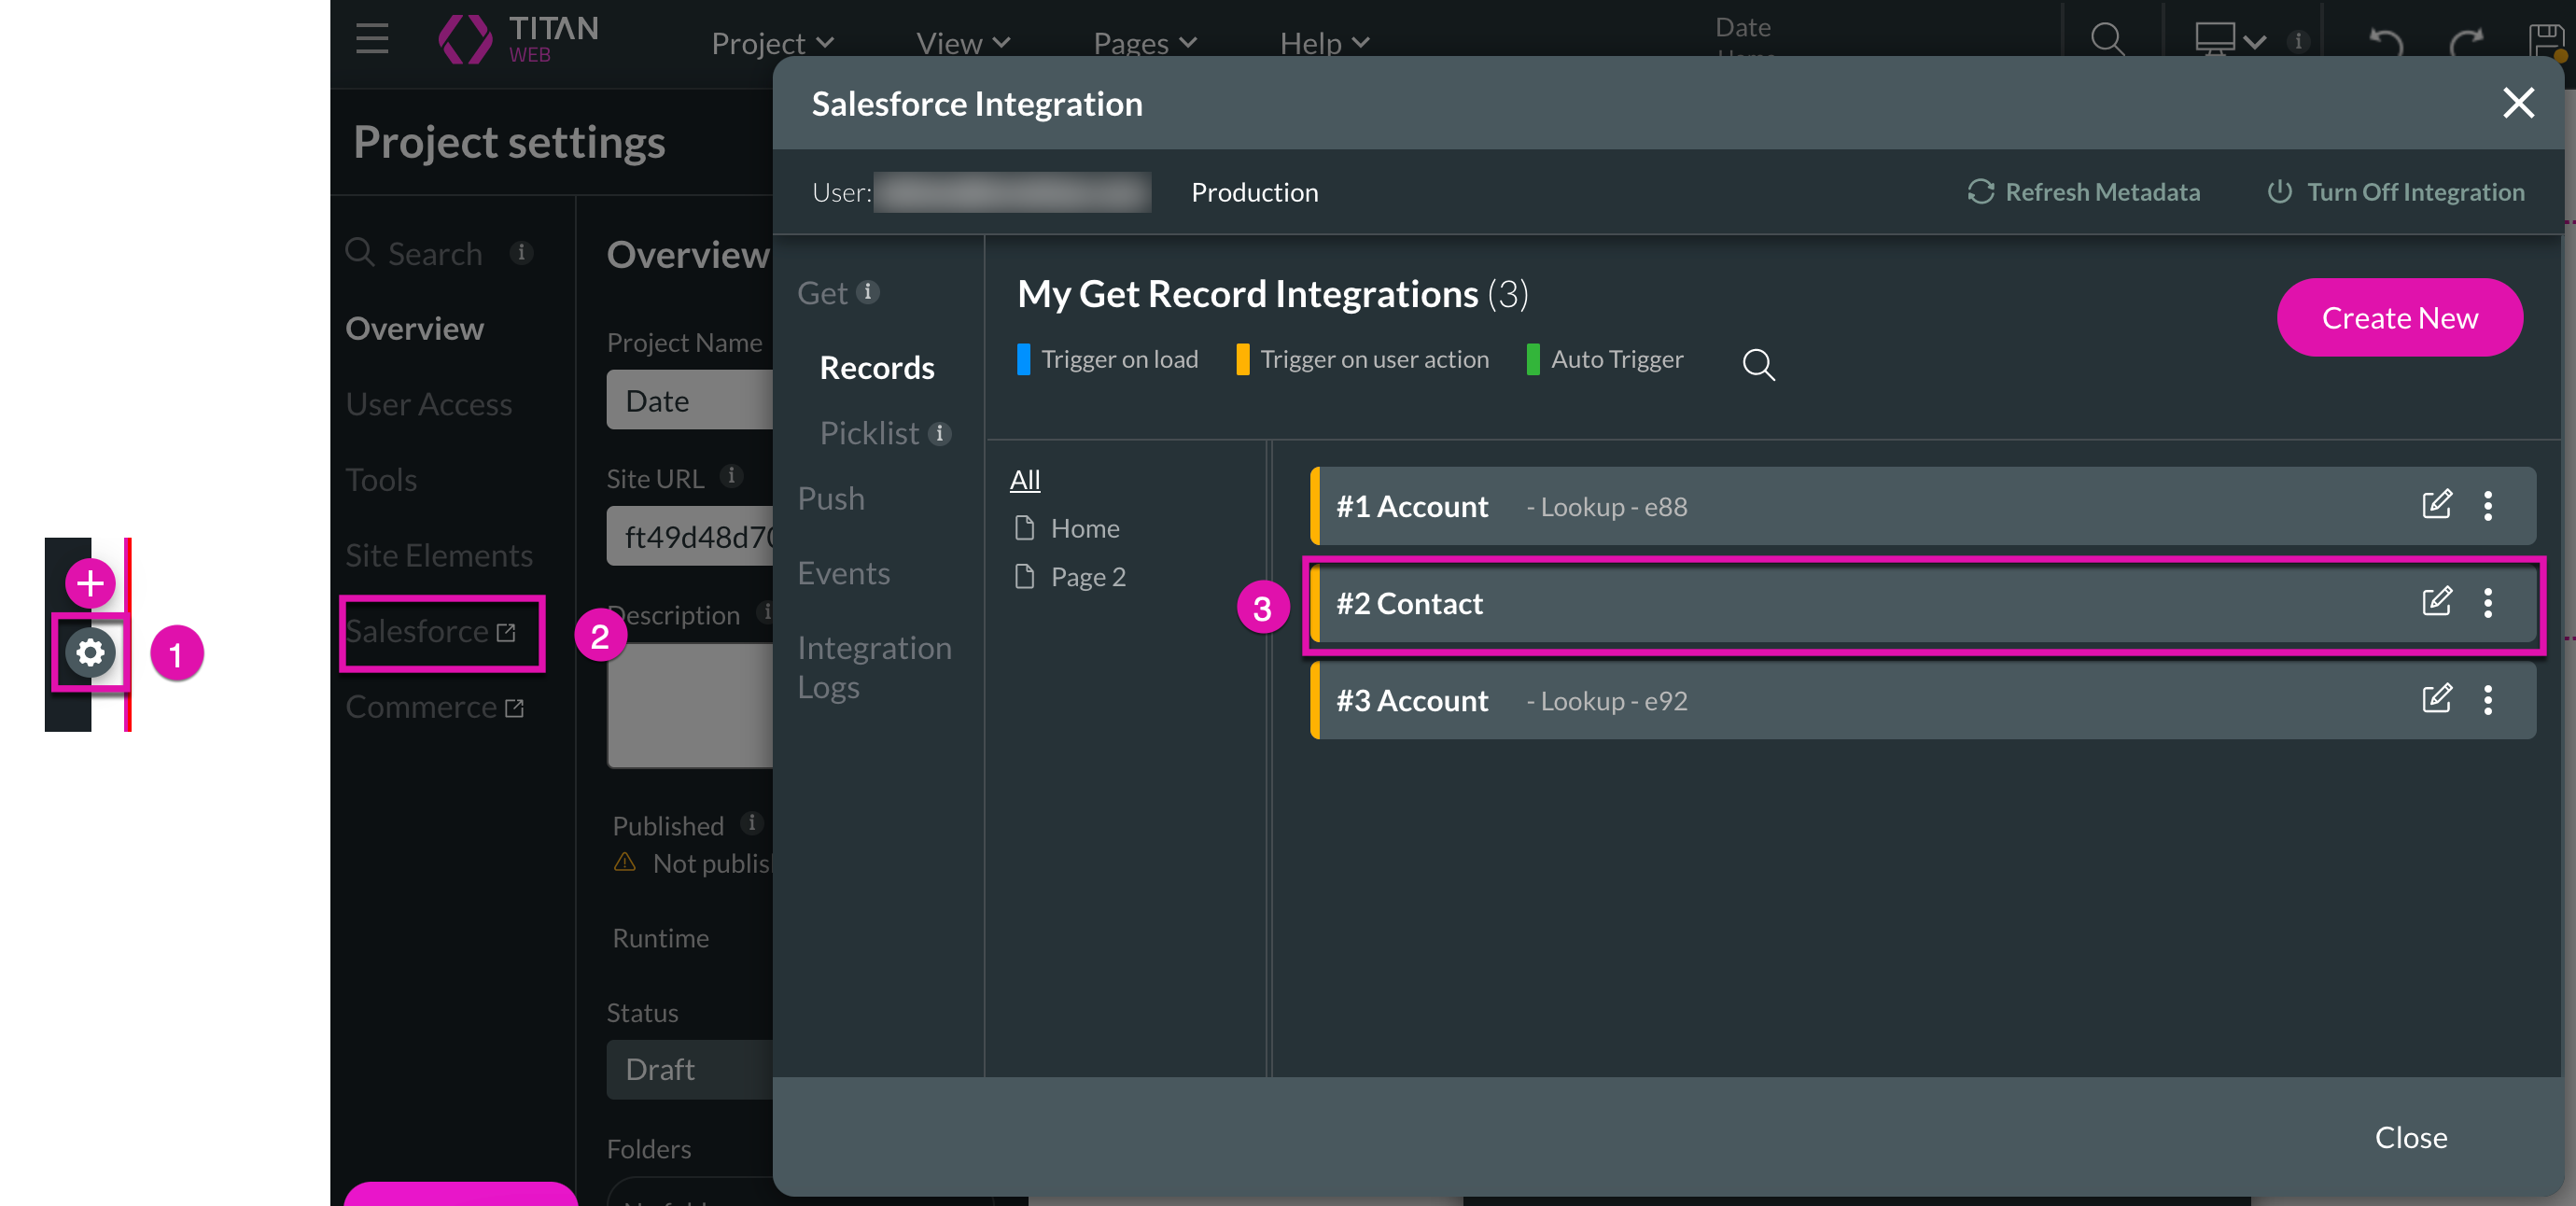
Task: Select the Push tab
Action: (831, 498)
